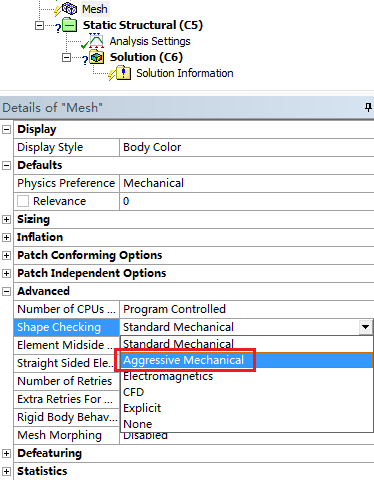Image resolution: width=374 pixels, height=480 pixels.
Task: Select the Physics Preference property label
Action: pos(66,183)
